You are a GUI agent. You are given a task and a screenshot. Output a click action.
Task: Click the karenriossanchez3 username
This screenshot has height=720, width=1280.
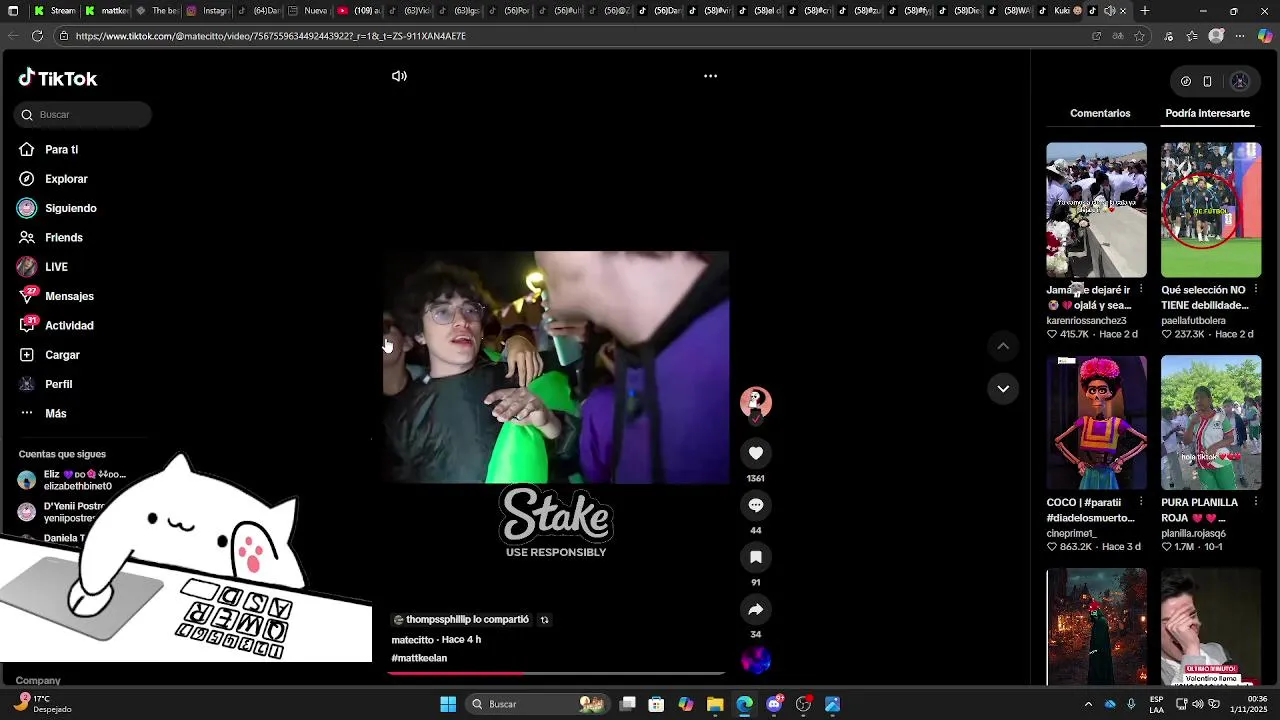(1086, 321)
